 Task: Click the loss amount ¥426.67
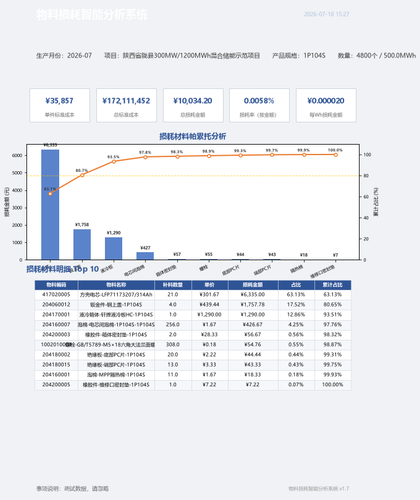click(x=253, y=325)
